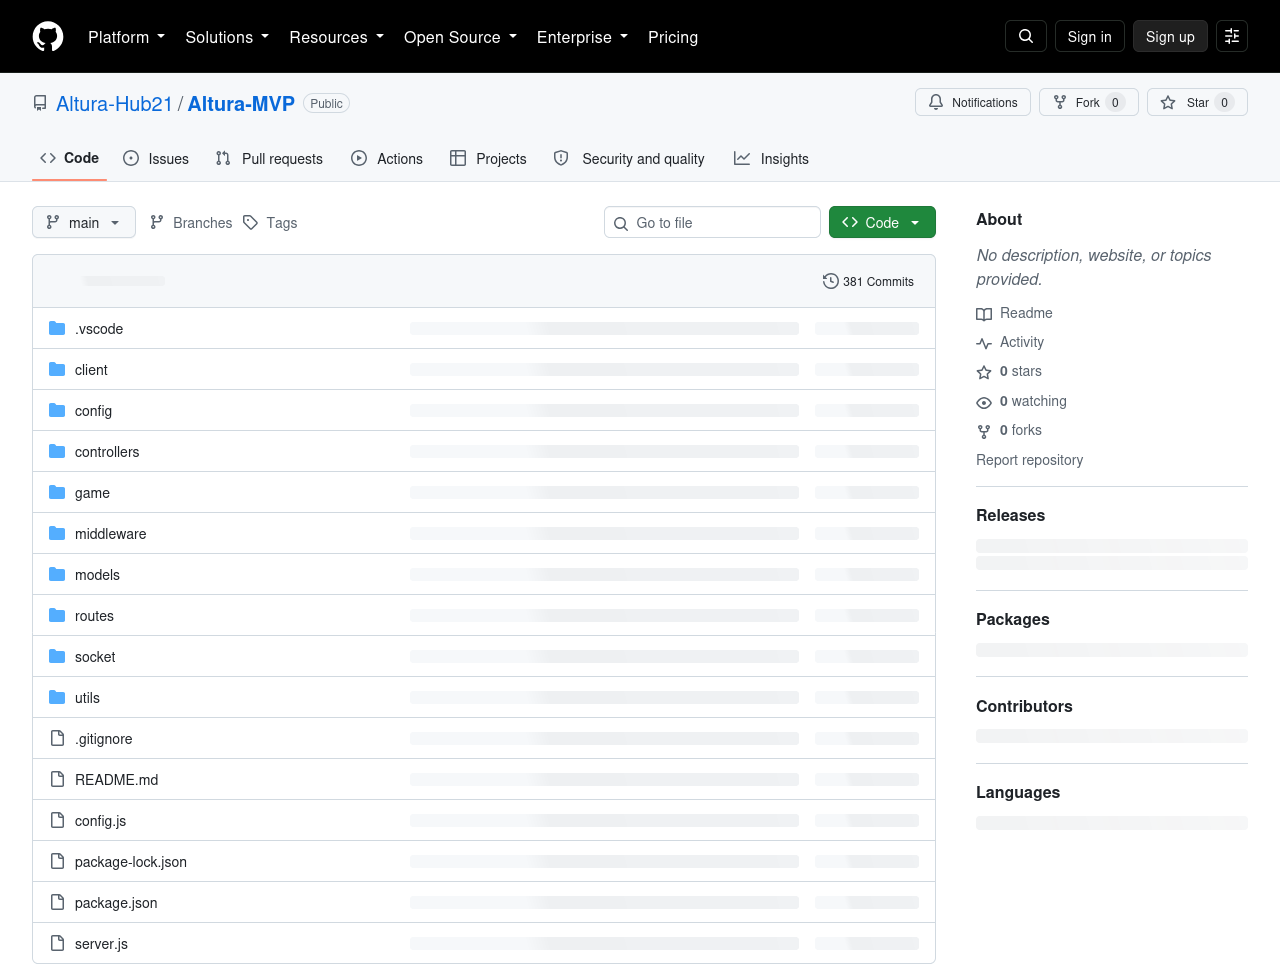Viewport: 1280px width, 975px height.
Task: Switch to Security and quality tab
Action: pyautogui.click(x=629, y=158)
